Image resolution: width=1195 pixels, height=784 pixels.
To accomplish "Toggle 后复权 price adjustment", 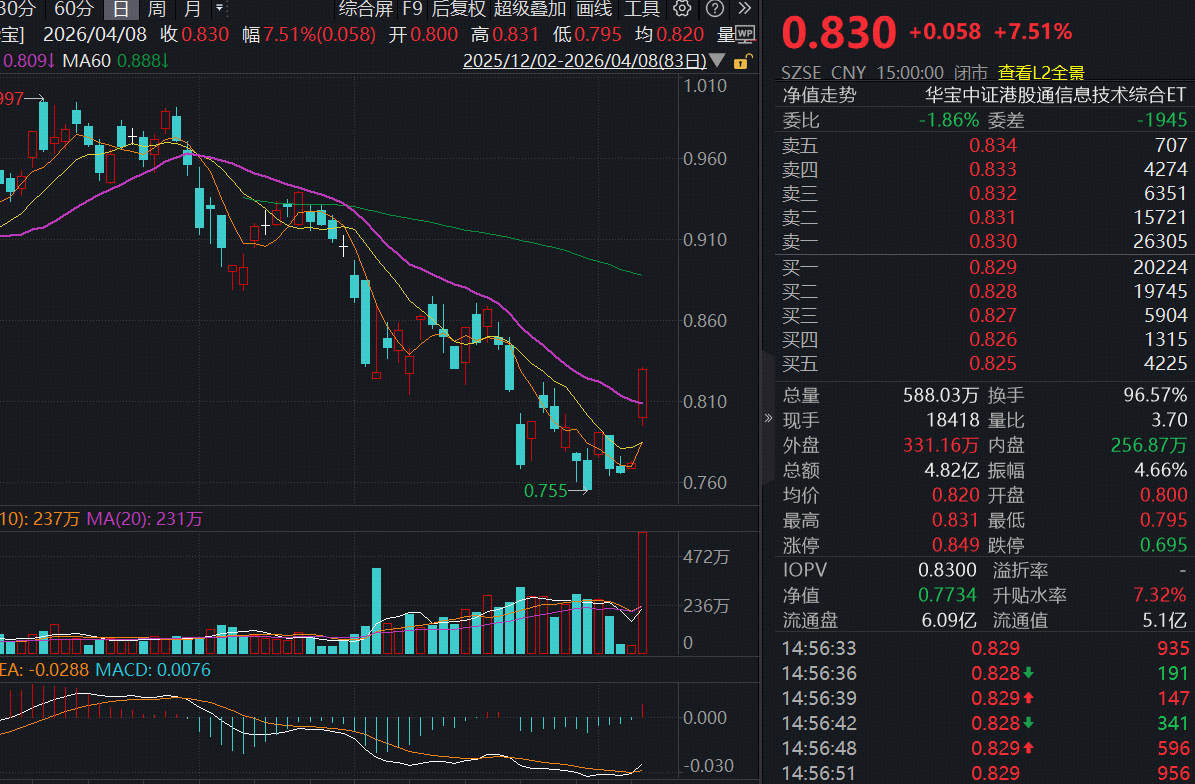I will coord(459,10).
